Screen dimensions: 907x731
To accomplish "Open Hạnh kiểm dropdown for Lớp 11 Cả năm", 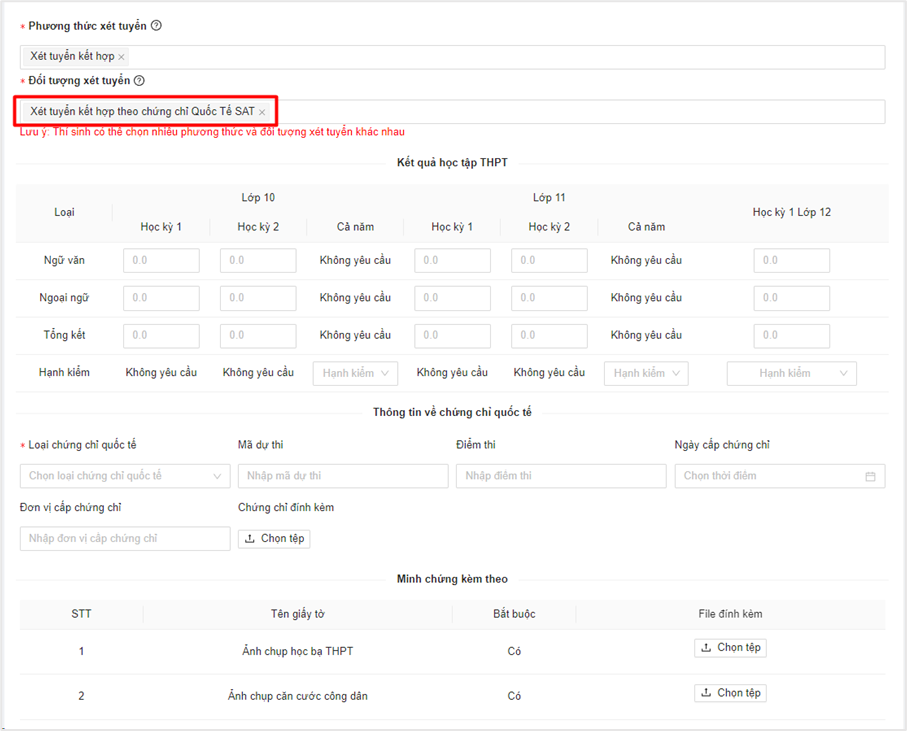I will tap(646, 373).
